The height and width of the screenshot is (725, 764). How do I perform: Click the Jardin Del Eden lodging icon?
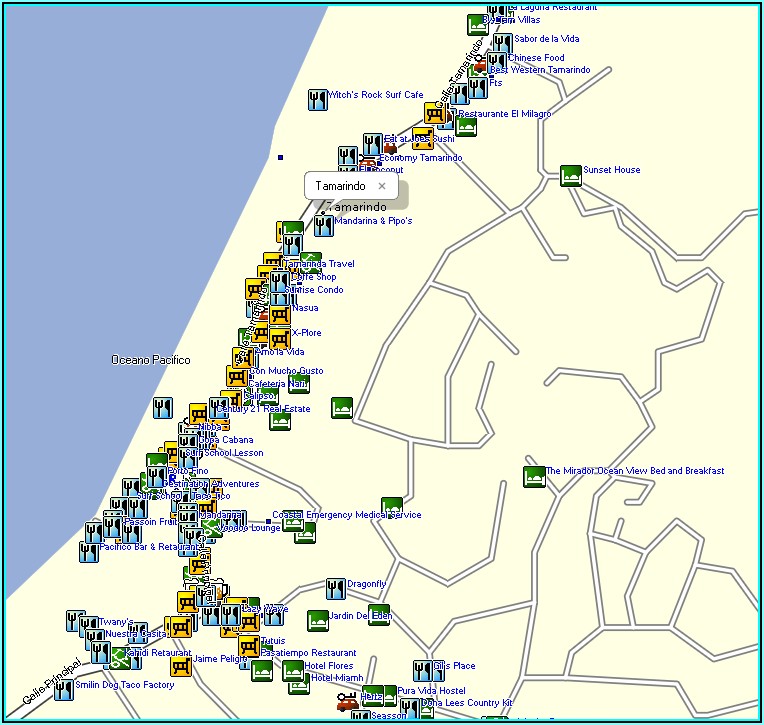click(x=318, y=620)
